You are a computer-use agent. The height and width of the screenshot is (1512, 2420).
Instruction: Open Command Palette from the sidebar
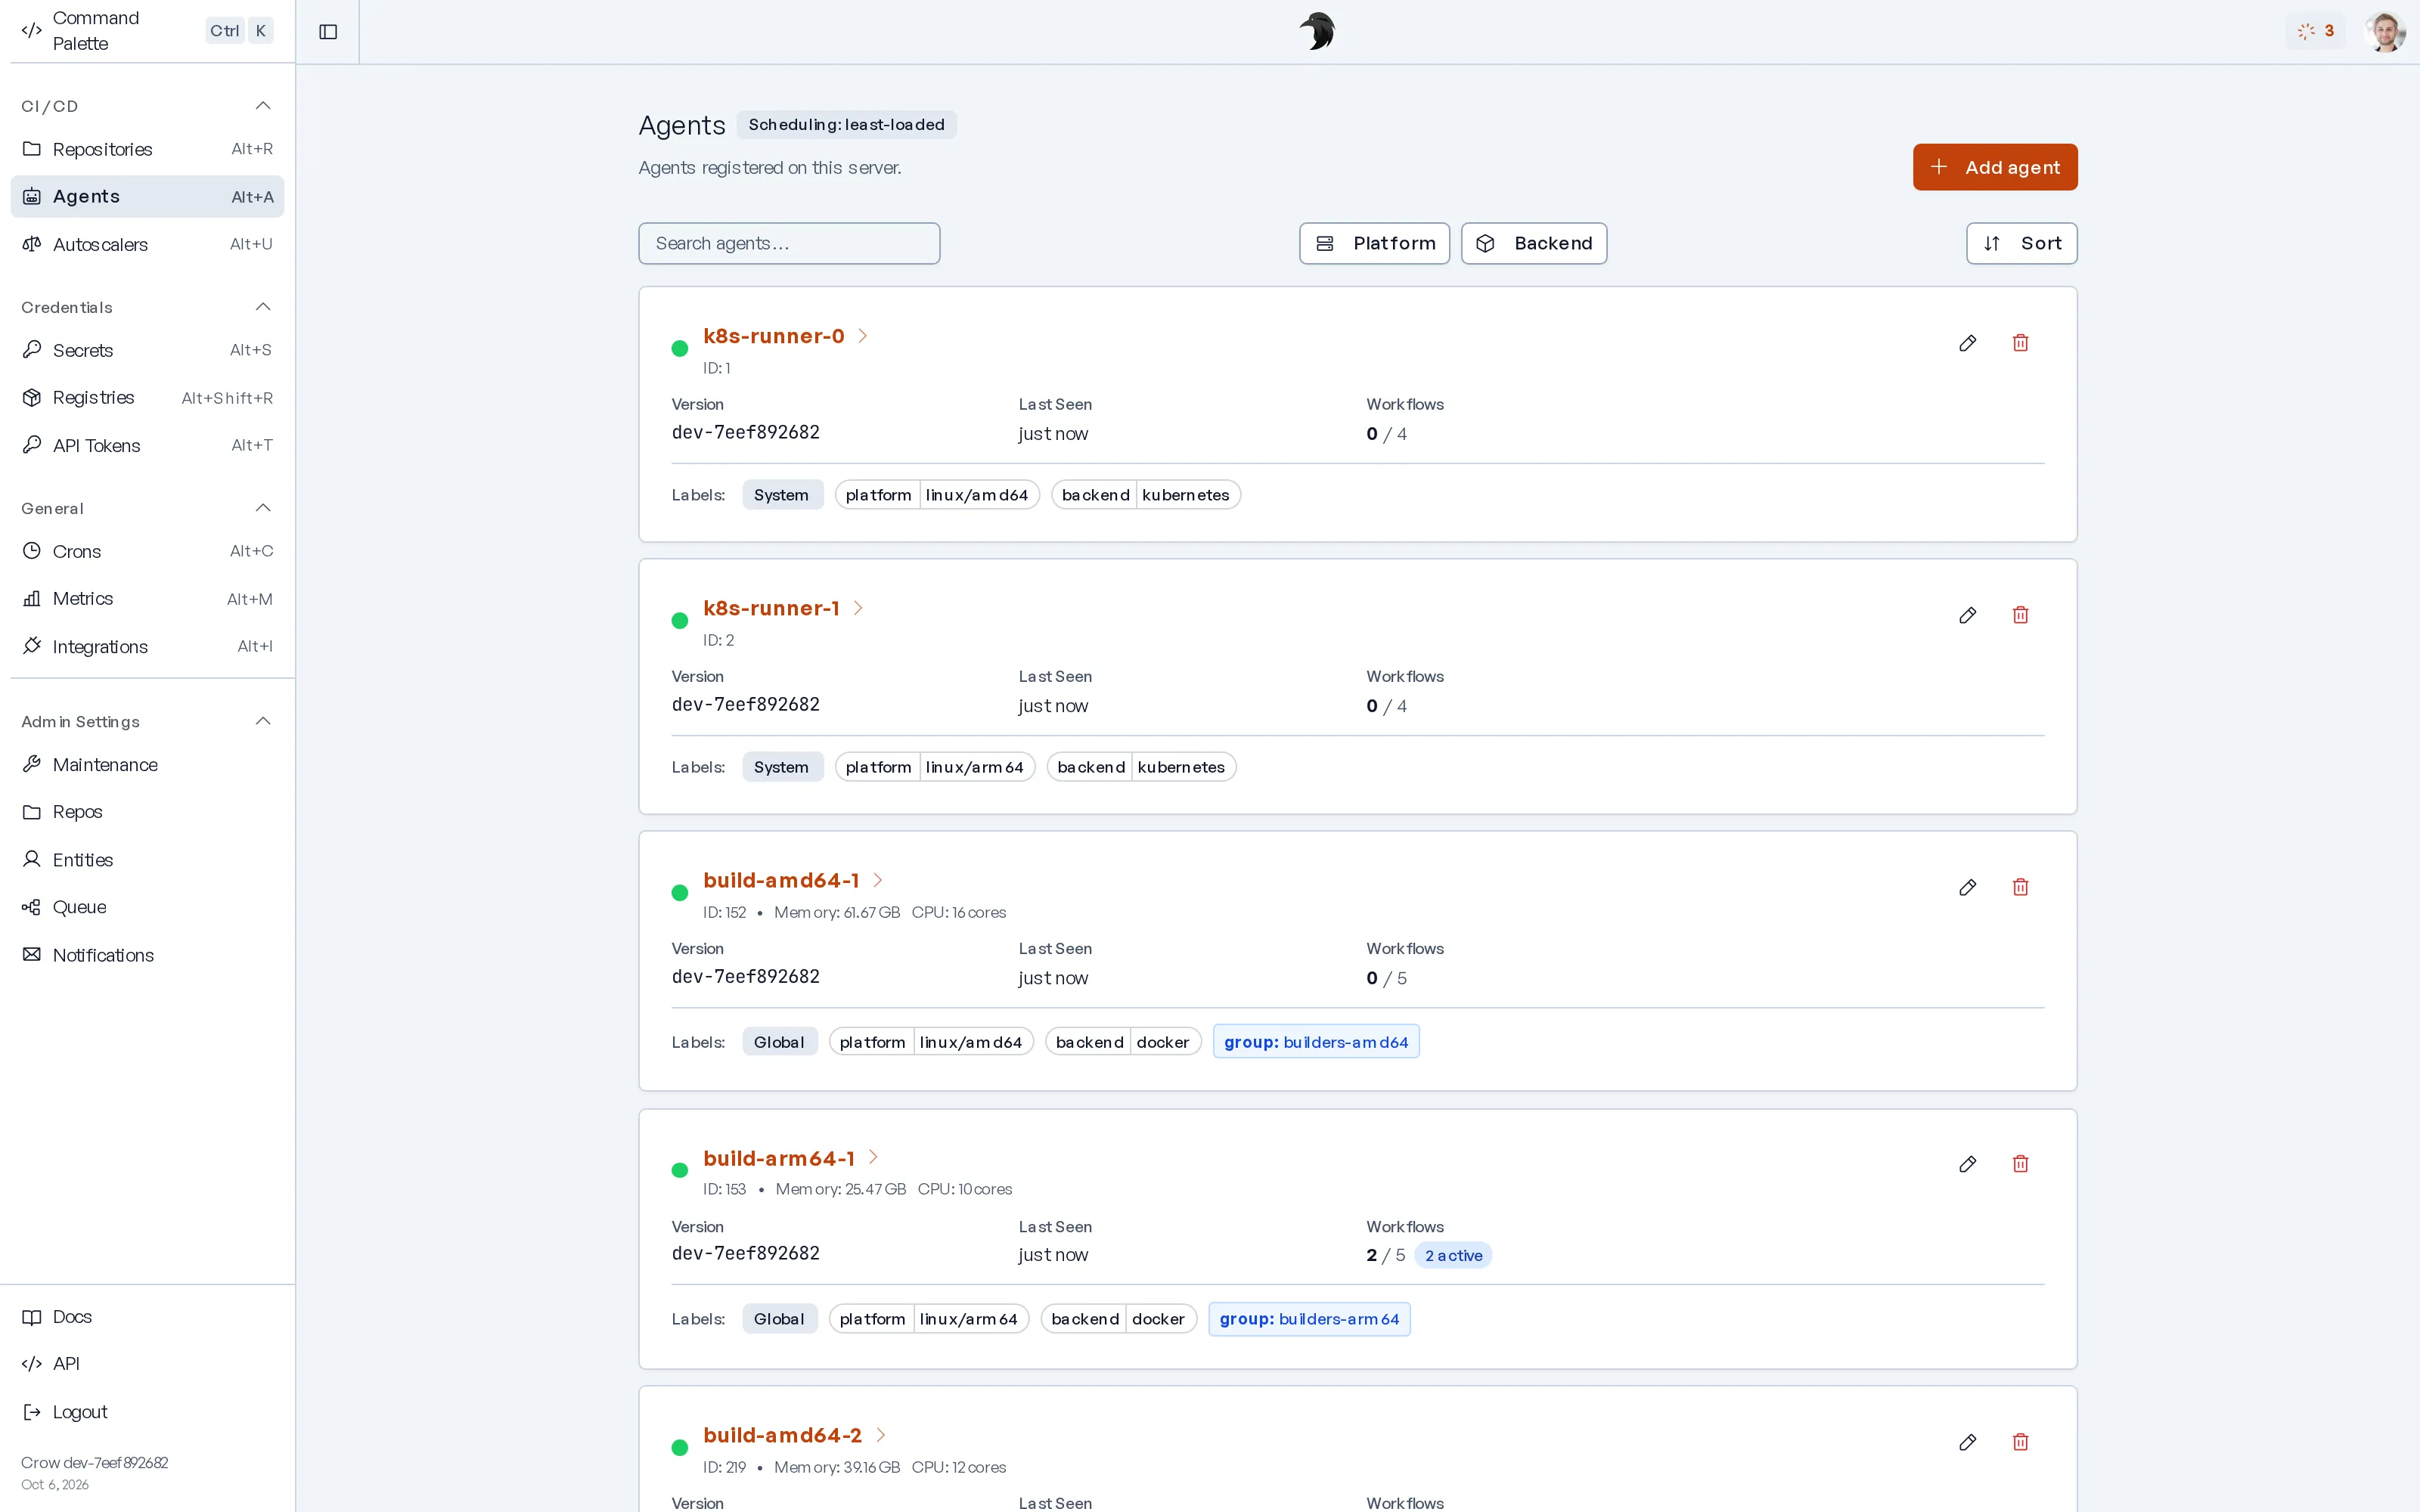click(x=147, y=31)
